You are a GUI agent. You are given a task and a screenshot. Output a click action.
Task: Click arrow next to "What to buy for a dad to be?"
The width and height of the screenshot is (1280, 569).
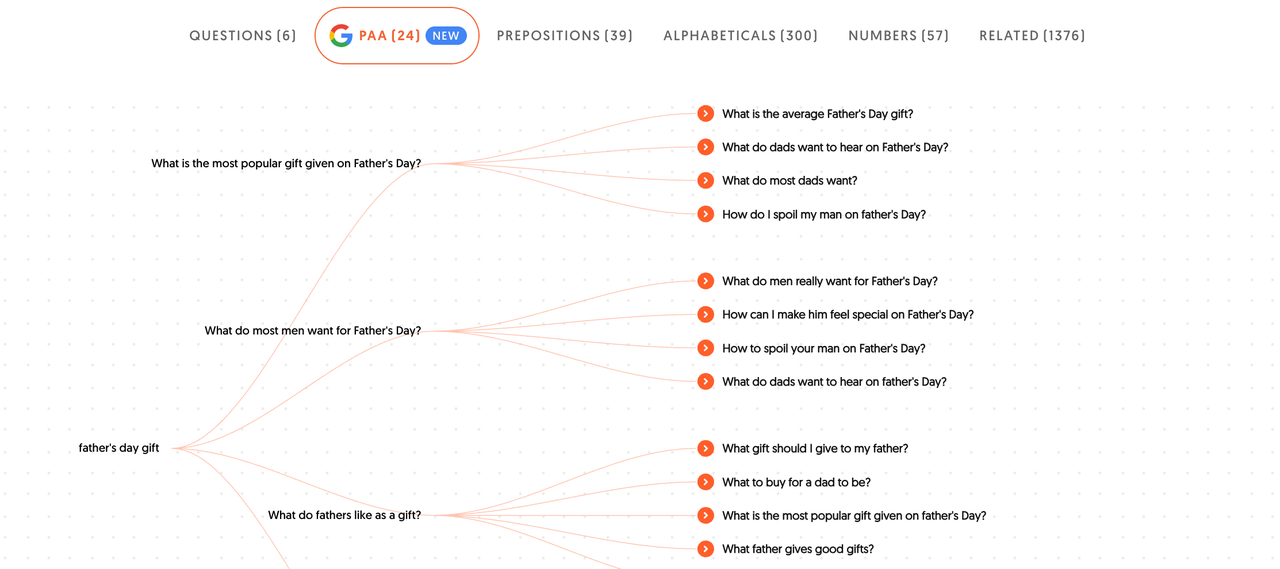click(705, 482)
